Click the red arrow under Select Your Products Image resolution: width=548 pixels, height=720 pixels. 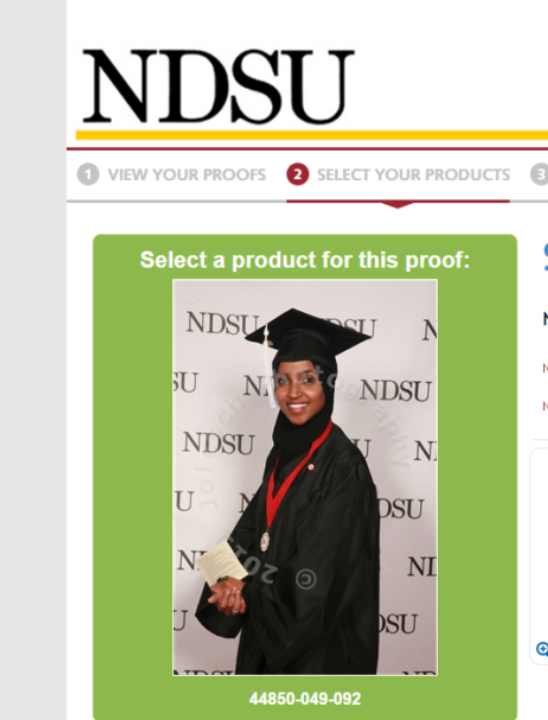click(x=397, y=205)
